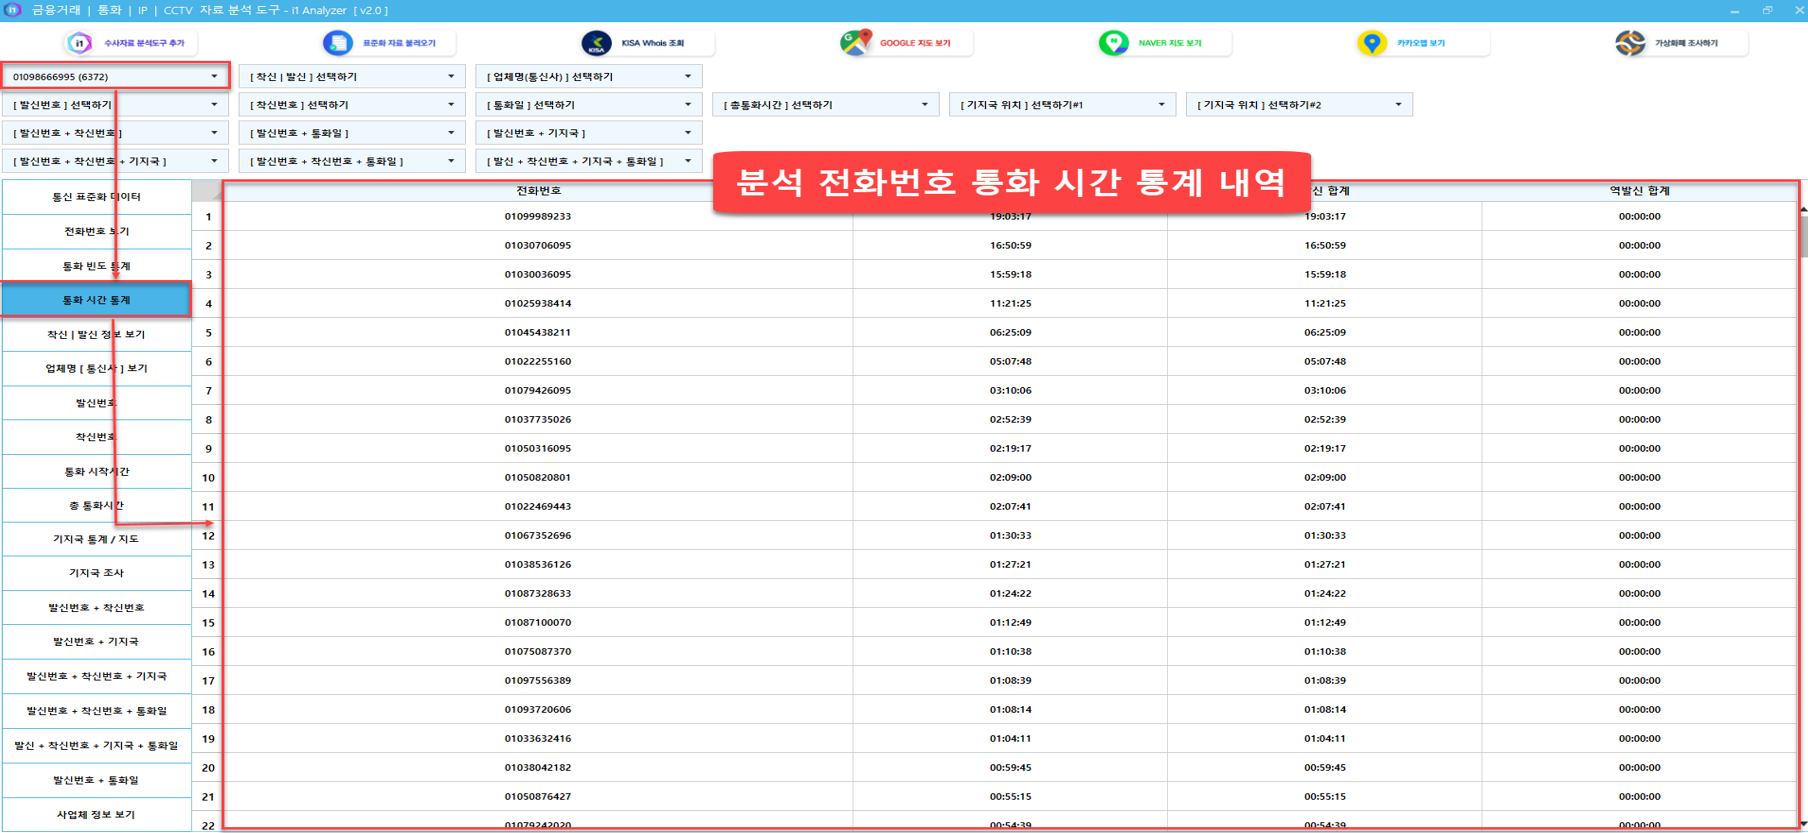The image size is (1808, 833).
Task: Click the 업체명 [통신사] 보기 button
Action: [x=96, y=368]
